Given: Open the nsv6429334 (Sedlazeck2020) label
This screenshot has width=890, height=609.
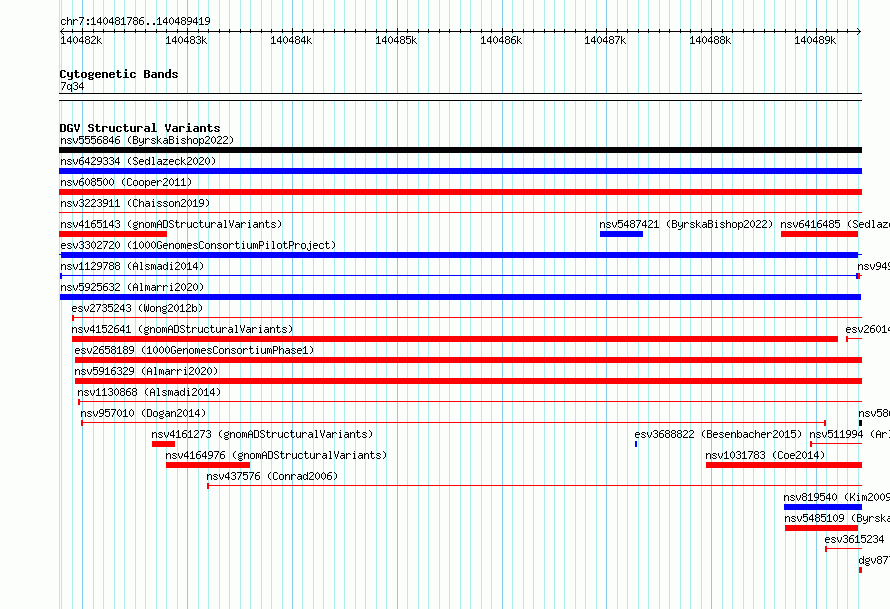Looking at the screenshot, I should 138,161.
